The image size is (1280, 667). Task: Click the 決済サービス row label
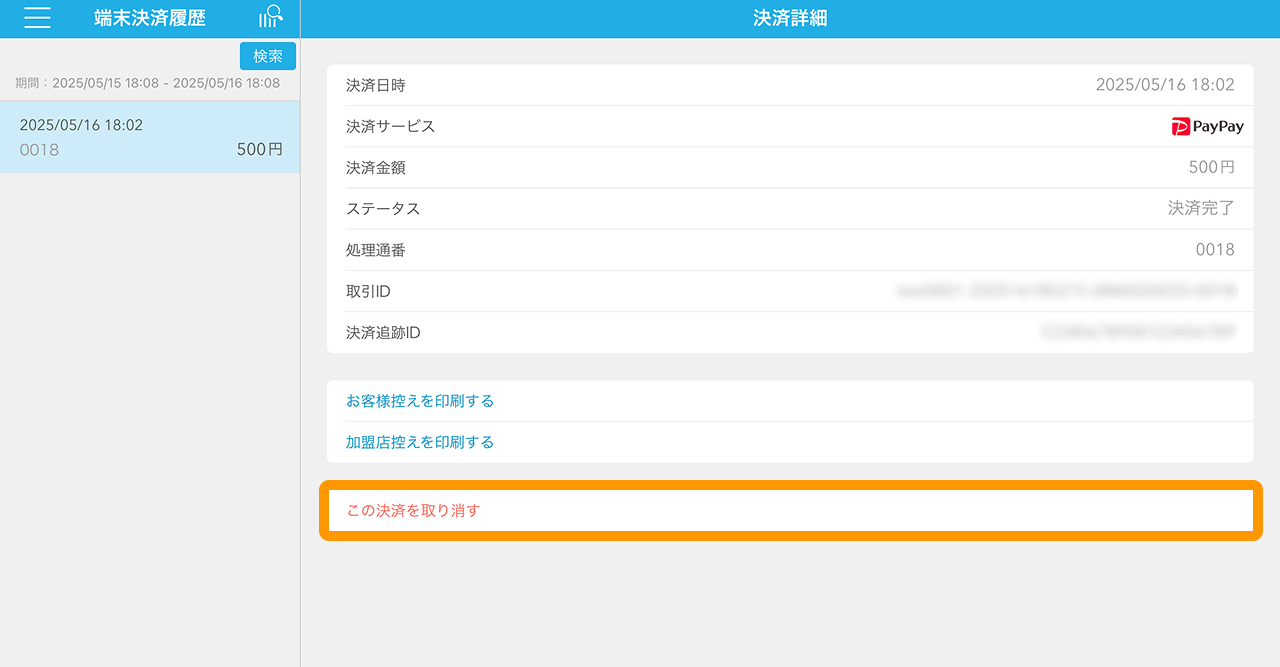tap(390, 127)
